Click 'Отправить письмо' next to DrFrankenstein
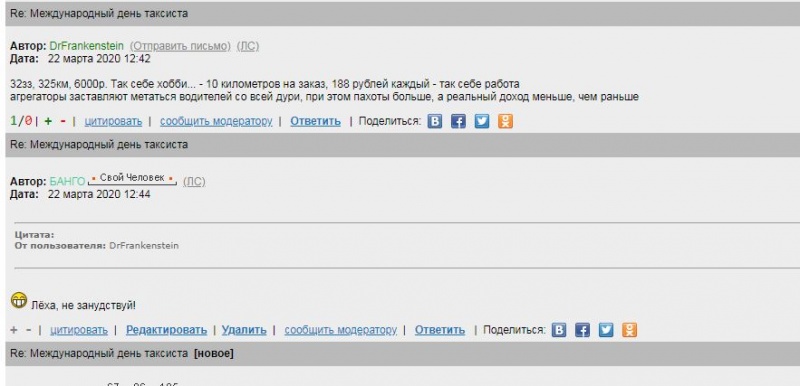 click(x=180, y=46)
